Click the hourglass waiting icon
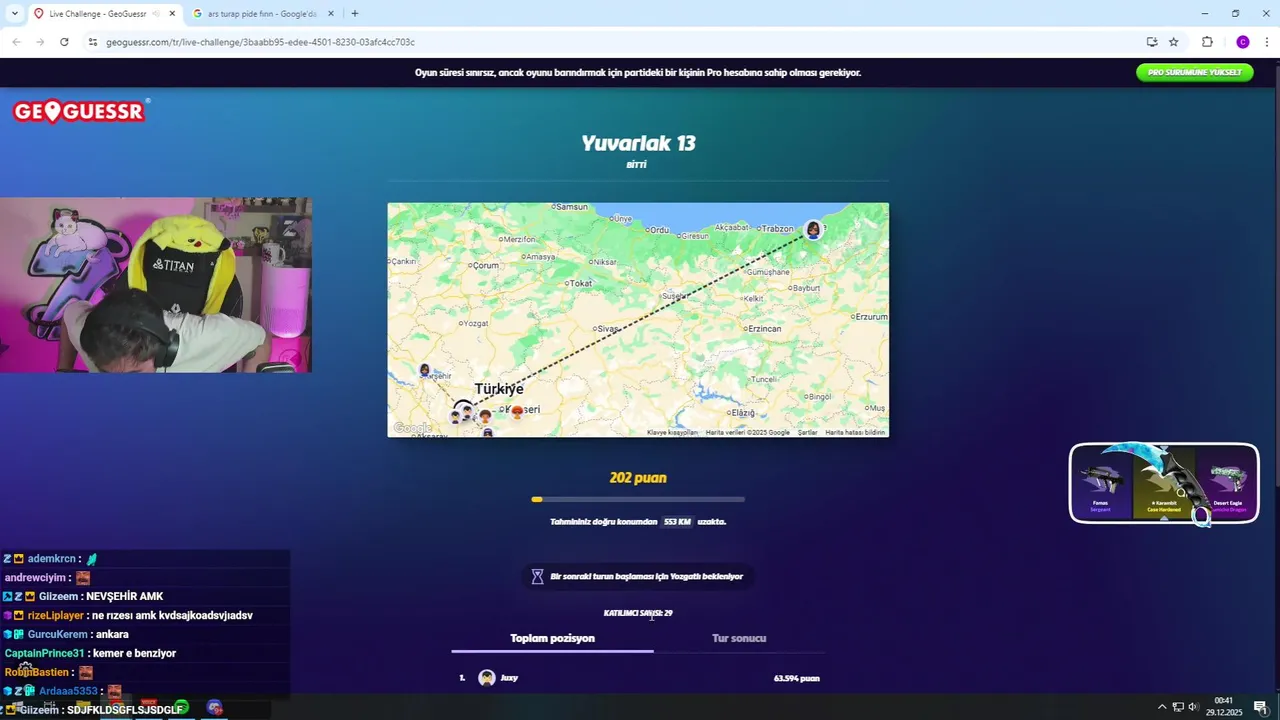This screenshot has height=720, width=1280. 537,576
